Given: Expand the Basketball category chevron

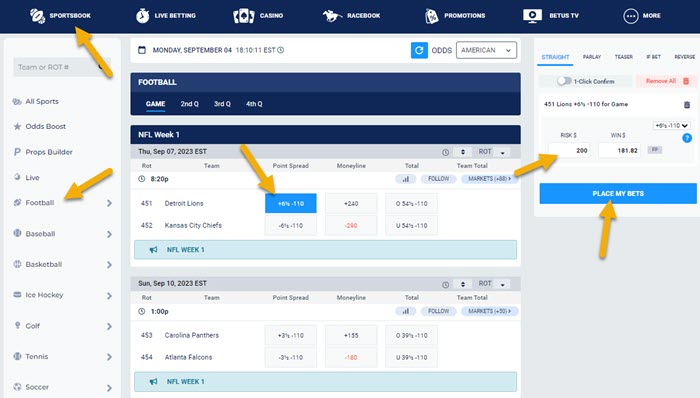Looking at the screenshot, I should pos(109,265).
